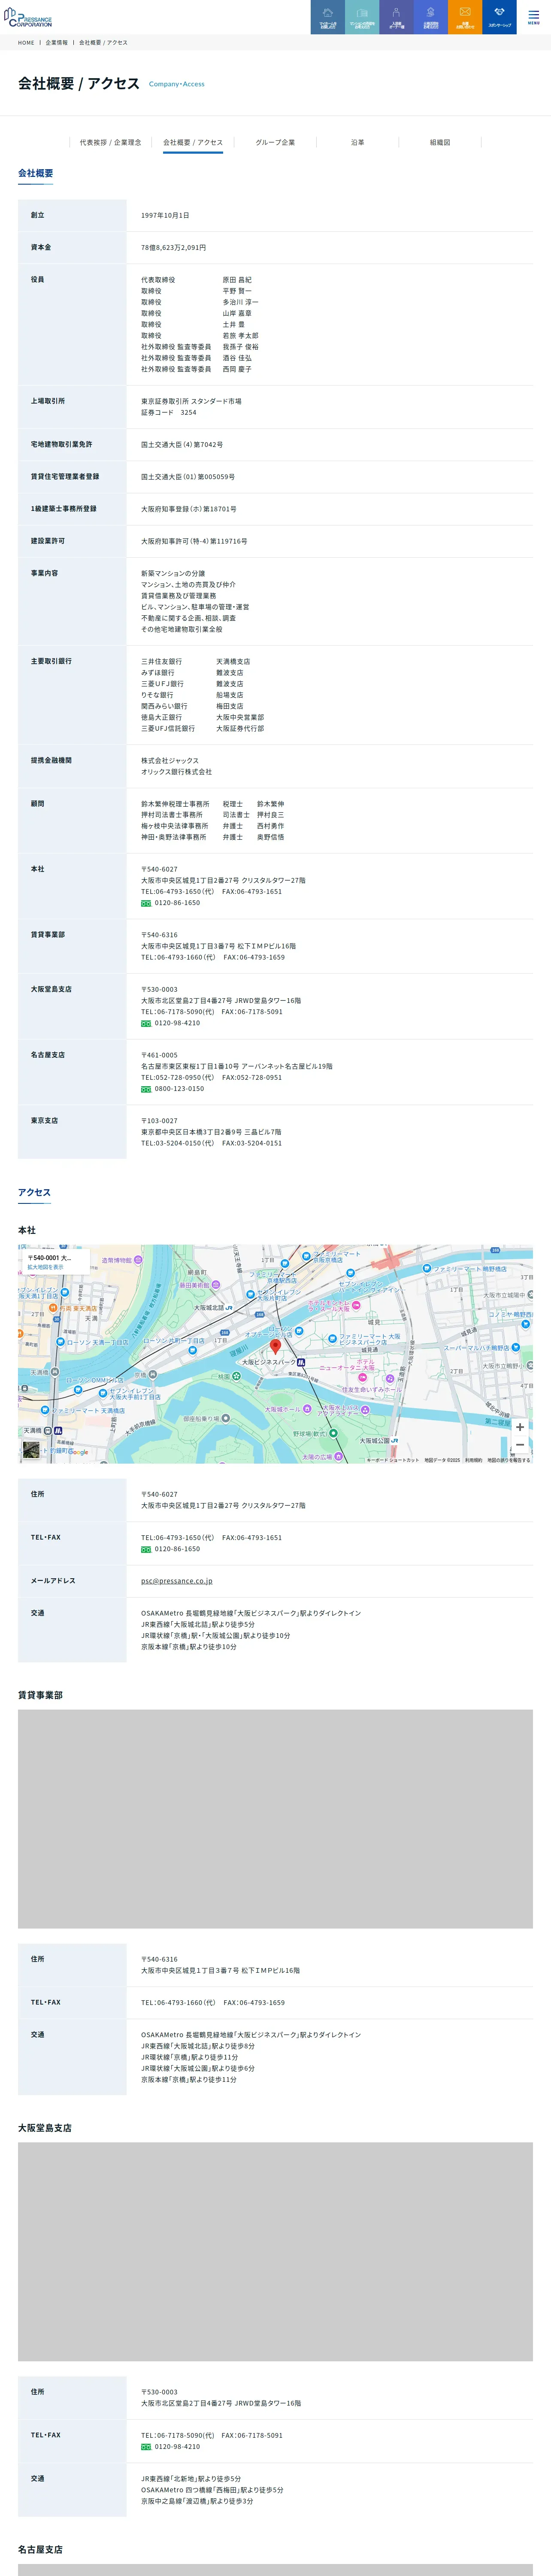Click 地図の誤りを報告する on the map
551x2576 pixels.
point(509,1460)
